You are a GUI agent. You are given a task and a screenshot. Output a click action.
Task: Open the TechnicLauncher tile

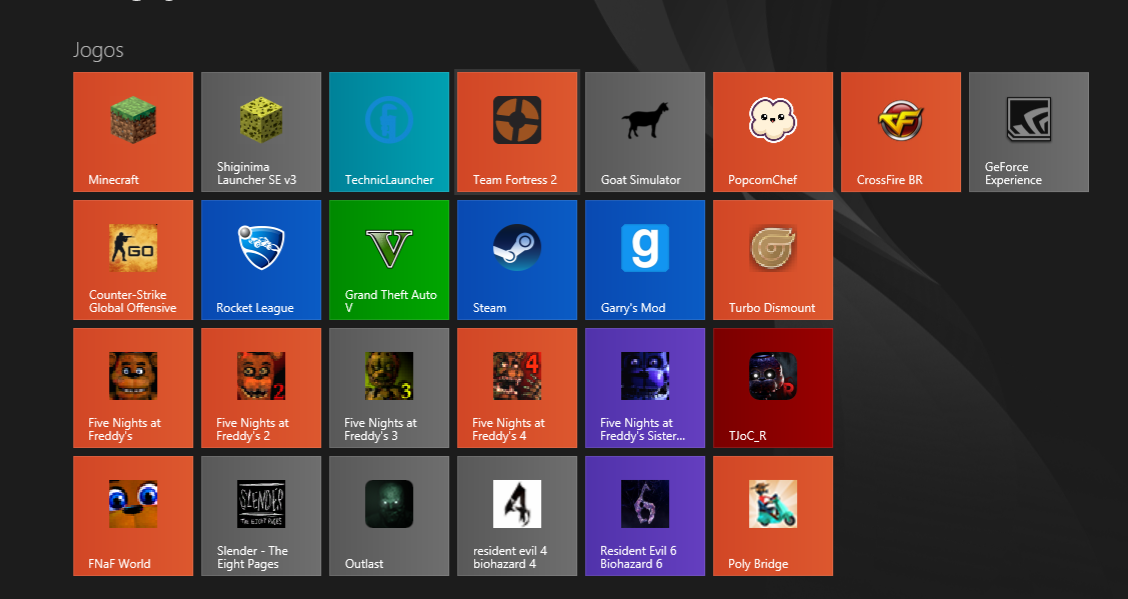(x=389, y=132)
